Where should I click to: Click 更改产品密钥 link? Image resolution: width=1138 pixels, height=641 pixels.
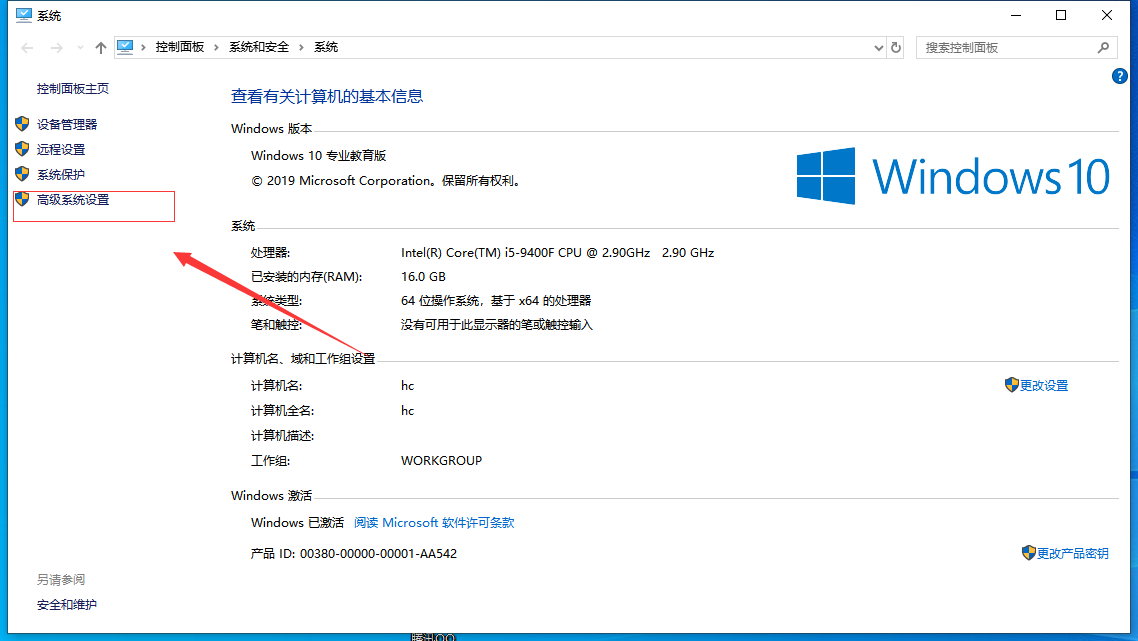coord(1073,554)
